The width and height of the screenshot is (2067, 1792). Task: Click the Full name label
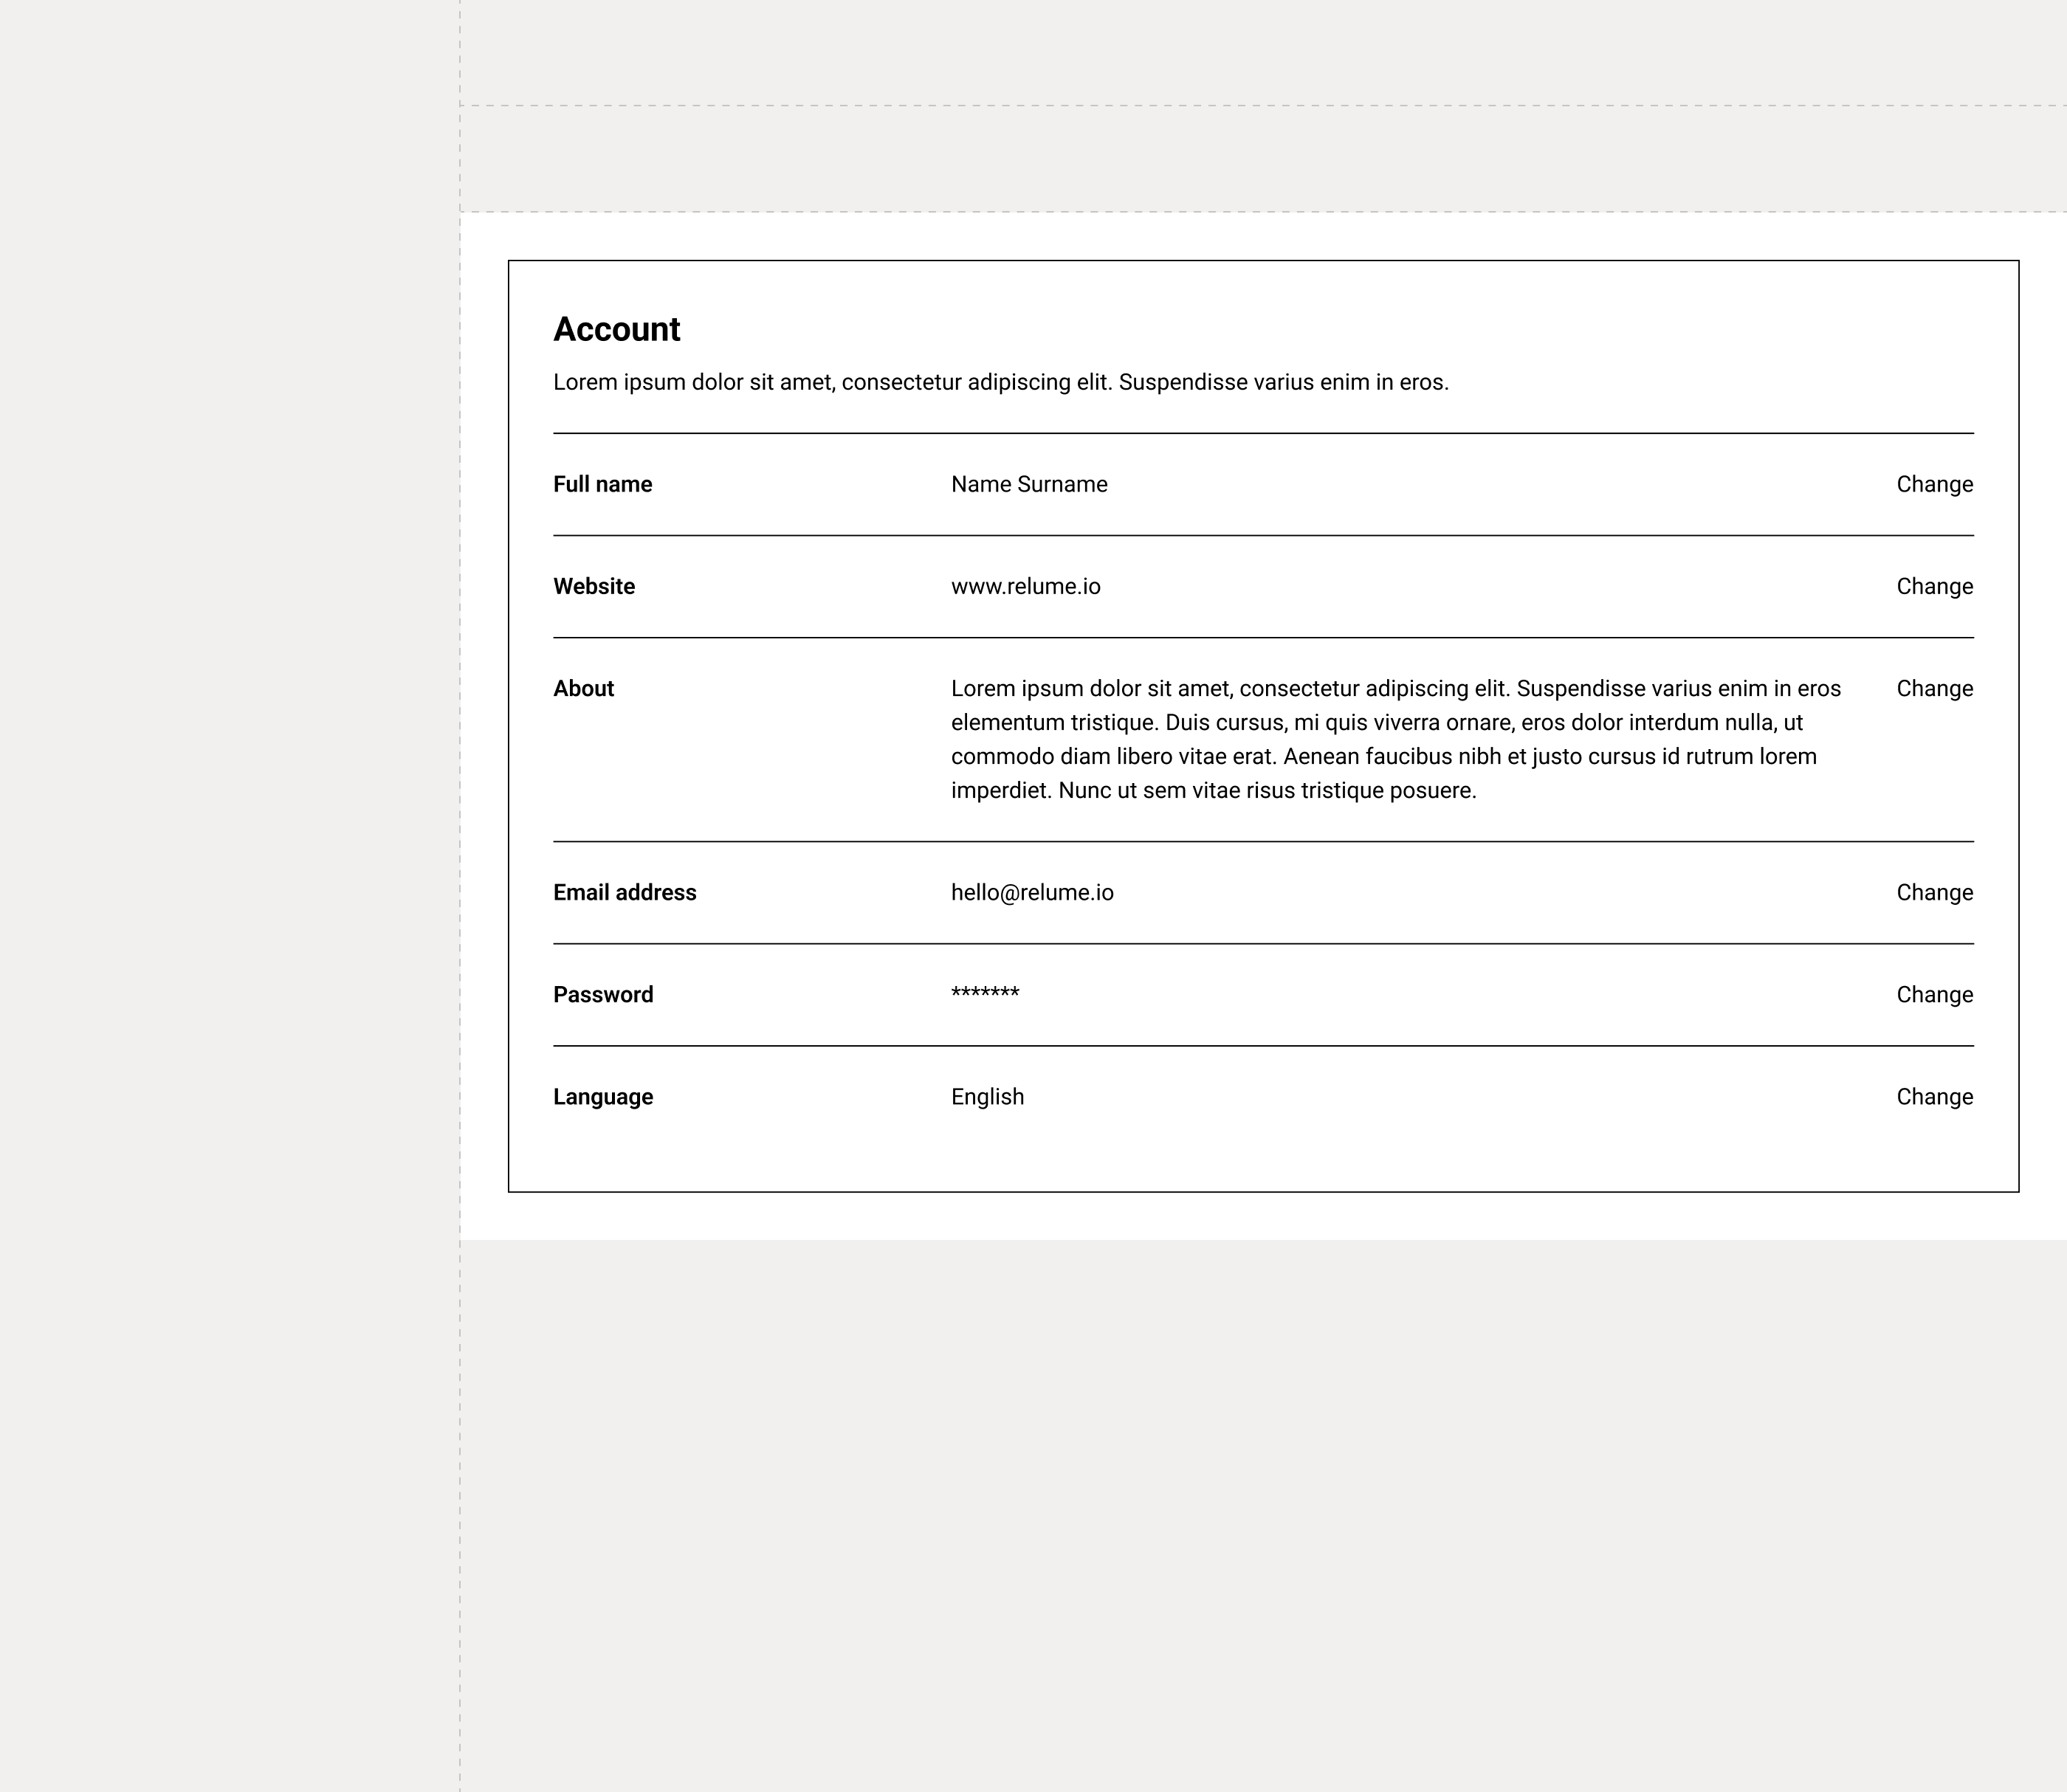[603, 484]
